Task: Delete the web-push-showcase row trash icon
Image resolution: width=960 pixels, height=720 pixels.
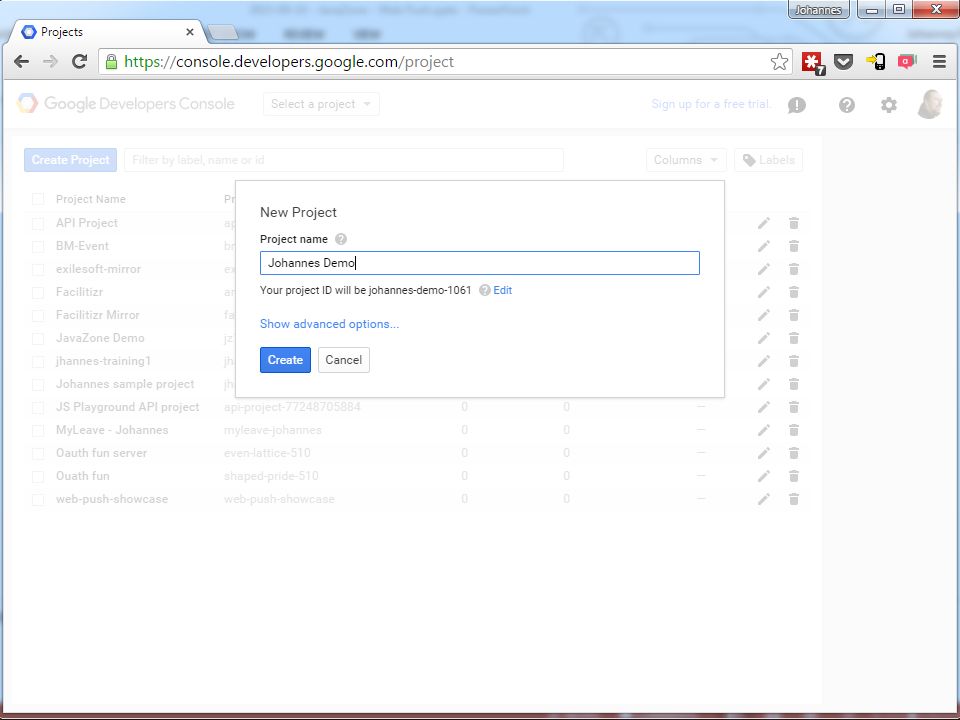Action: pos(793,499)
